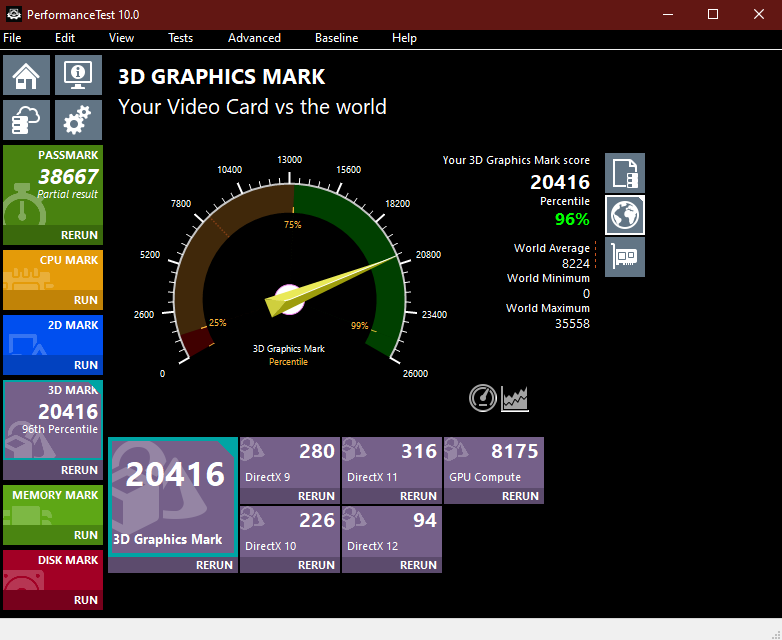
Task: Open the cloud baseline database icon
Action: (26, 120)
